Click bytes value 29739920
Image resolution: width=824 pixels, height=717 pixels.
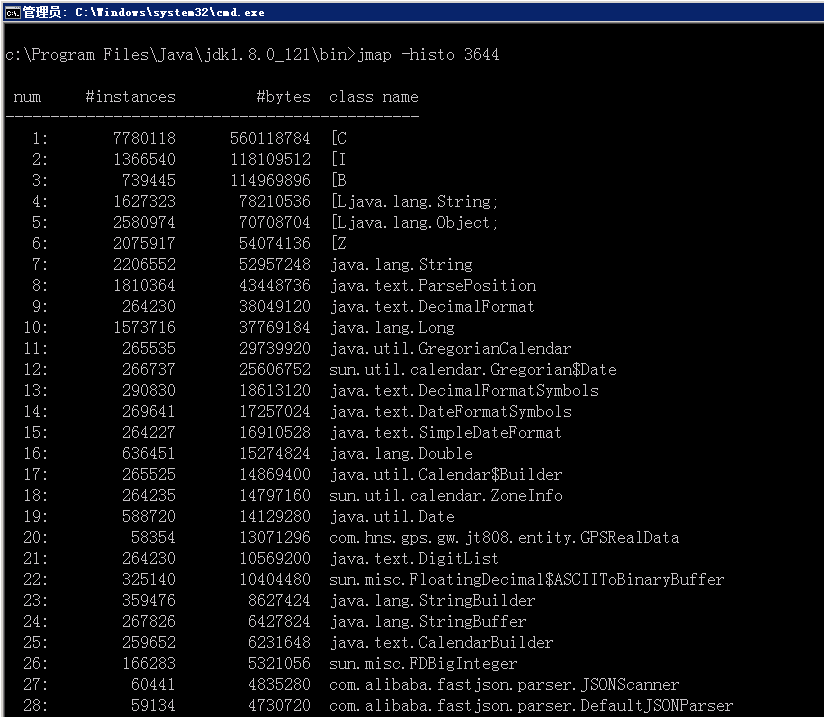pos(275,349)
